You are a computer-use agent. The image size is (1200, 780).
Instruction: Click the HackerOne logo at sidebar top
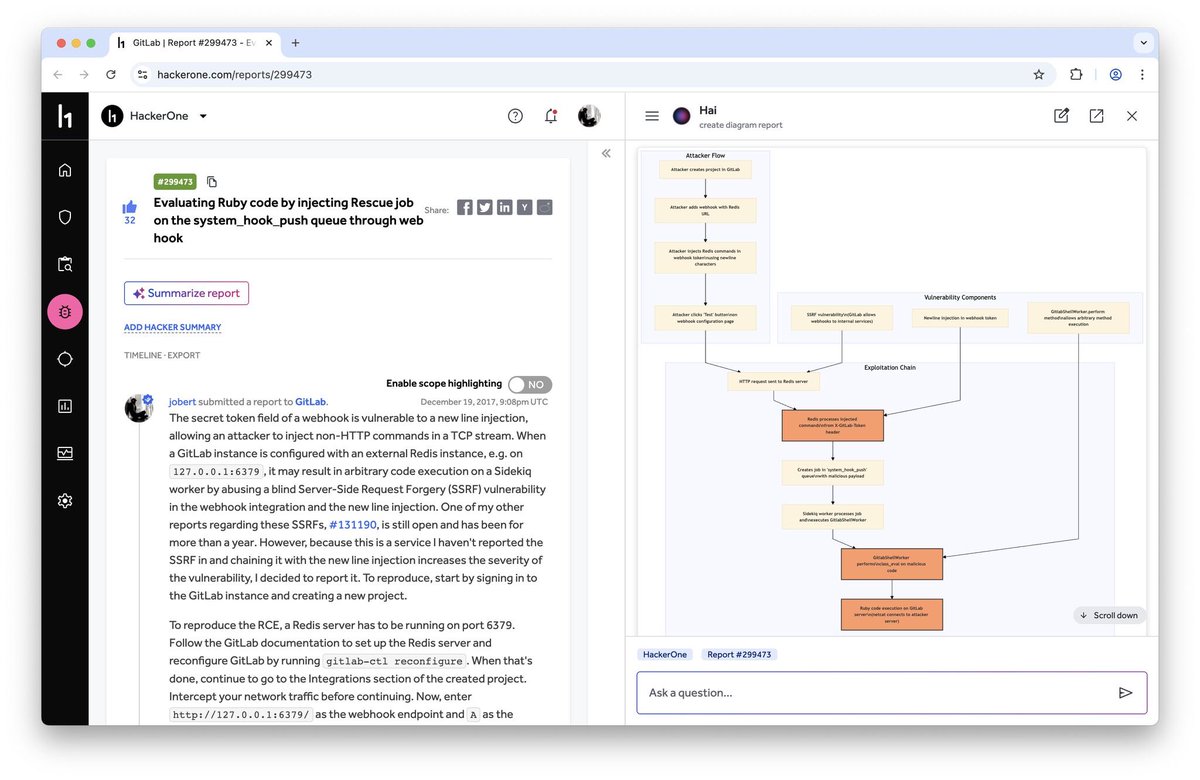(x=65, y=116)
